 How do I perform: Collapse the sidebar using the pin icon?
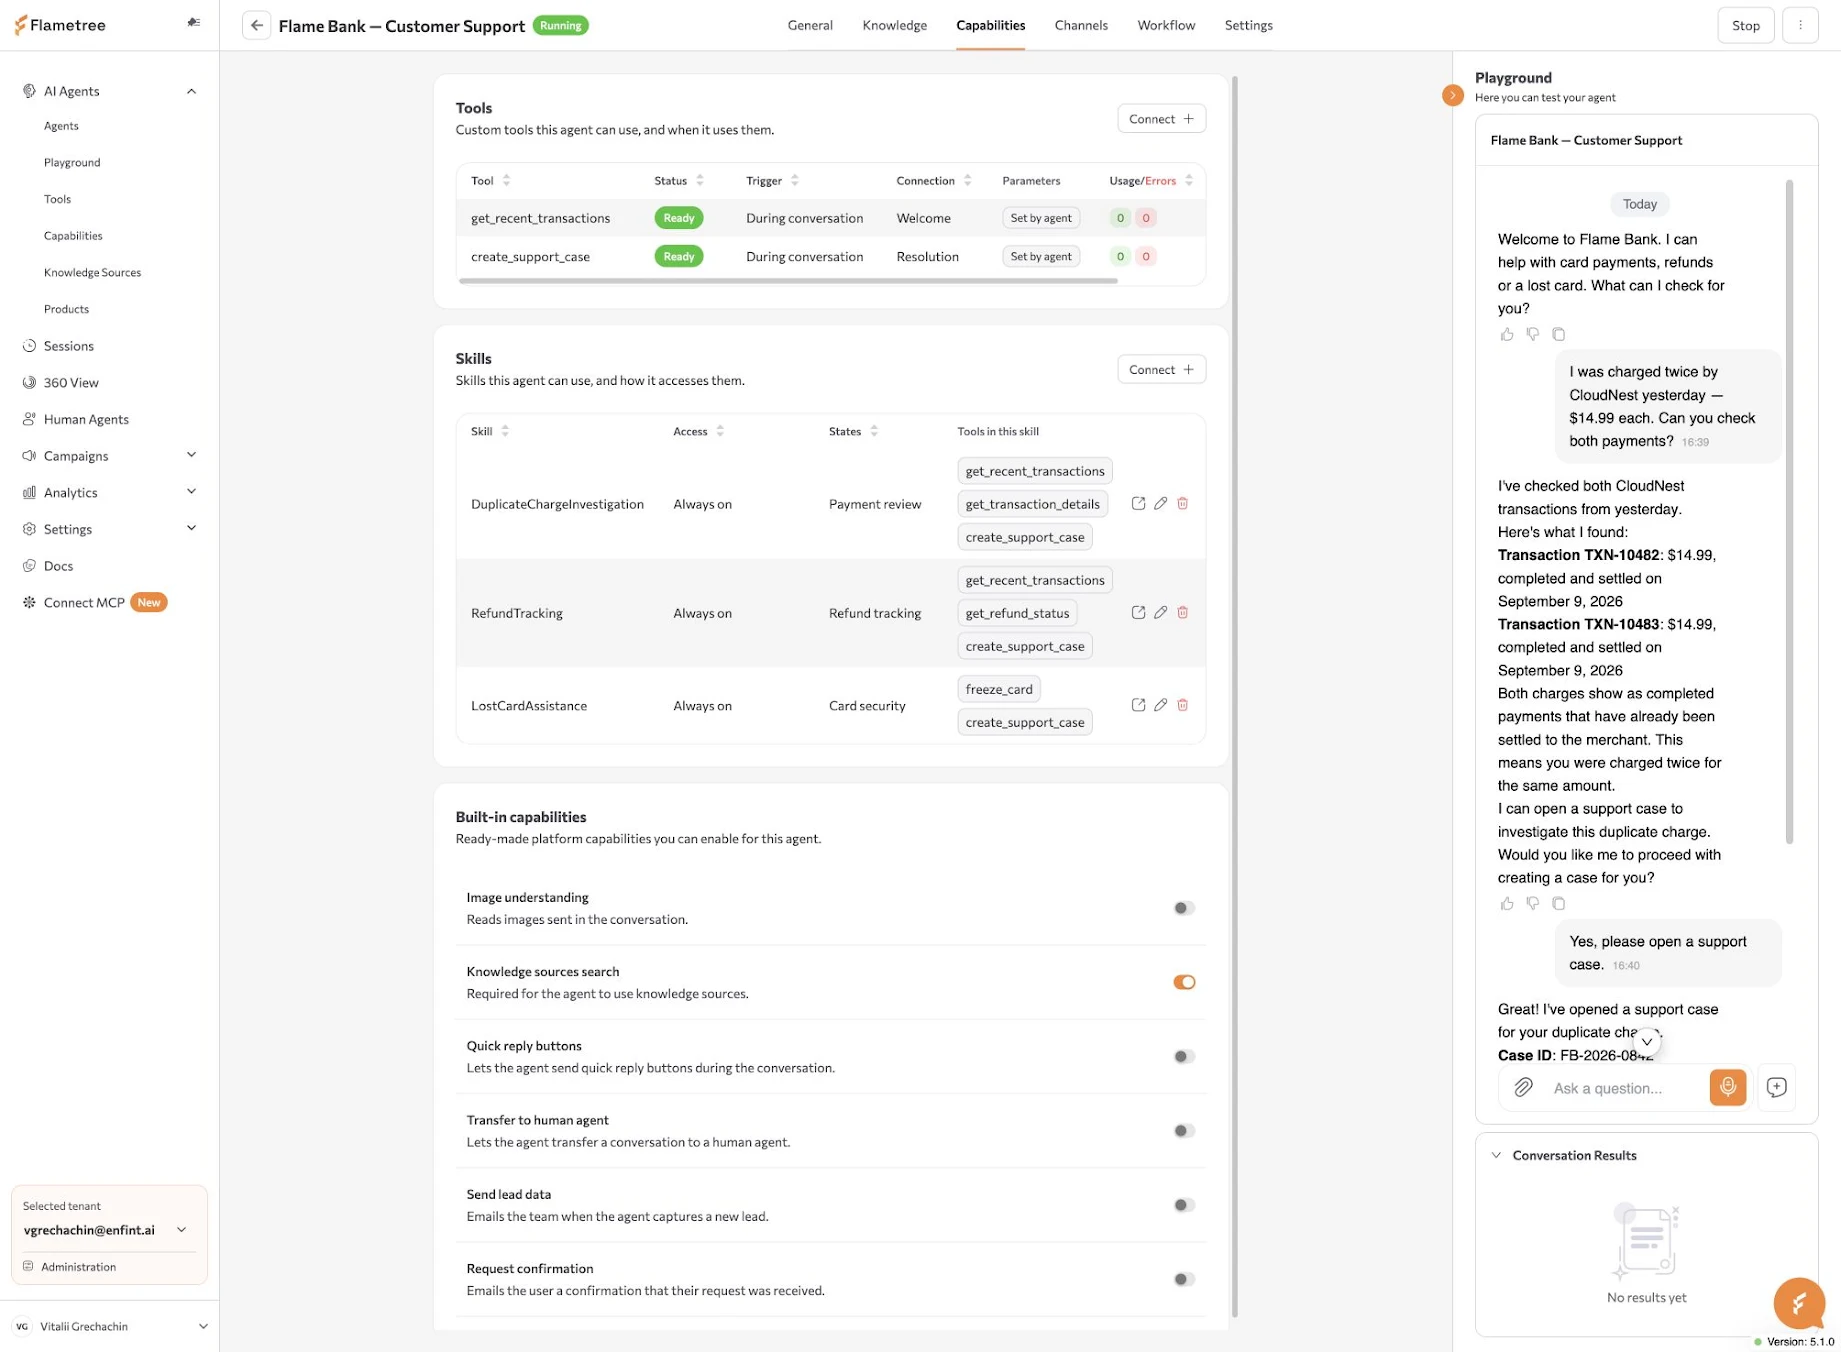pos(194,22)
